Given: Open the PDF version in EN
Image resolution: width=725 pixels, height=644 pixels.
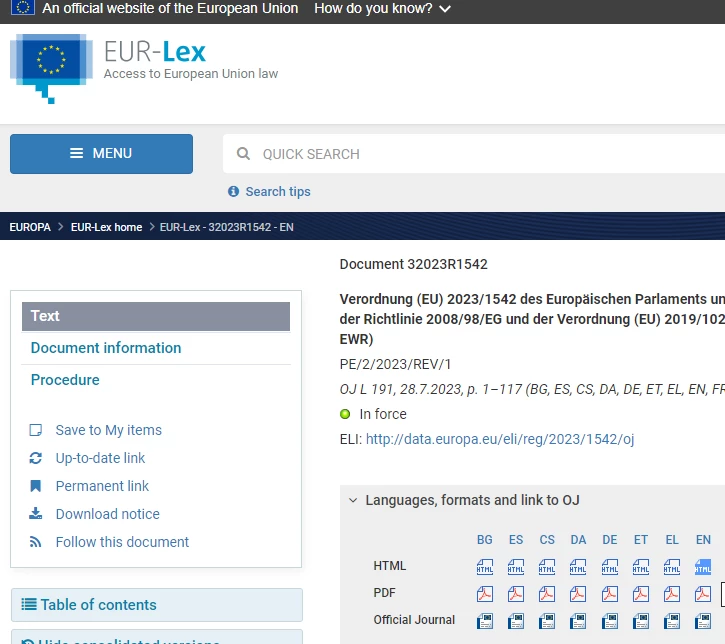Looking at the screenshot, I should click(x=703, y=594).
